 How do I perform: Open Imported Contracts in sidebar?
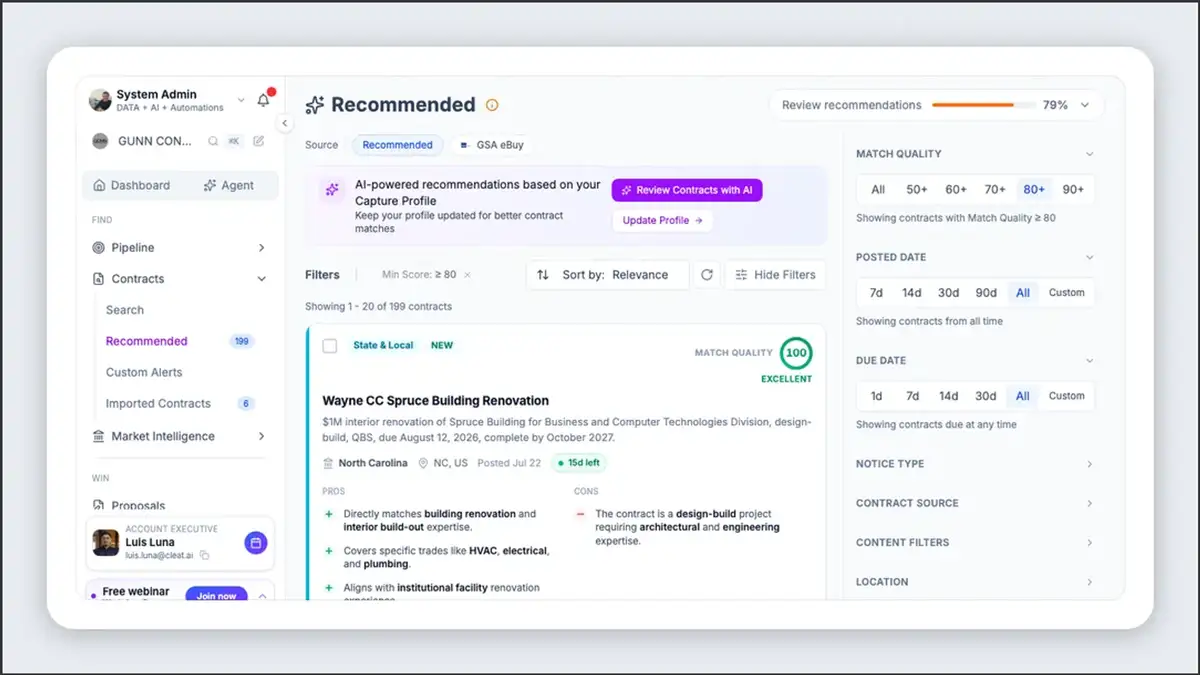[158, 403]
